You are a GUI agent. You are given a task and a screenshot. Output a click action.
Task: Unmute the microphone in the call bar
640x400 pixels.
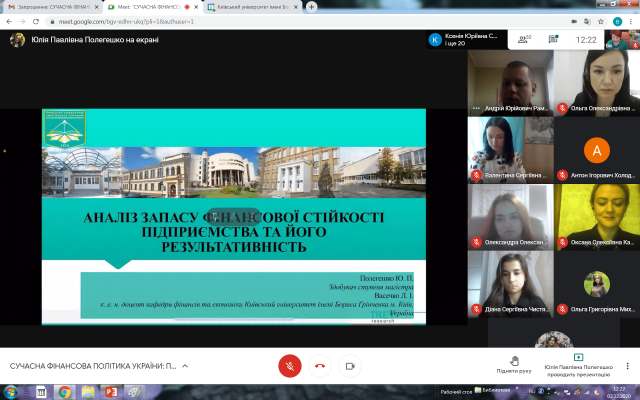(289, 365)
